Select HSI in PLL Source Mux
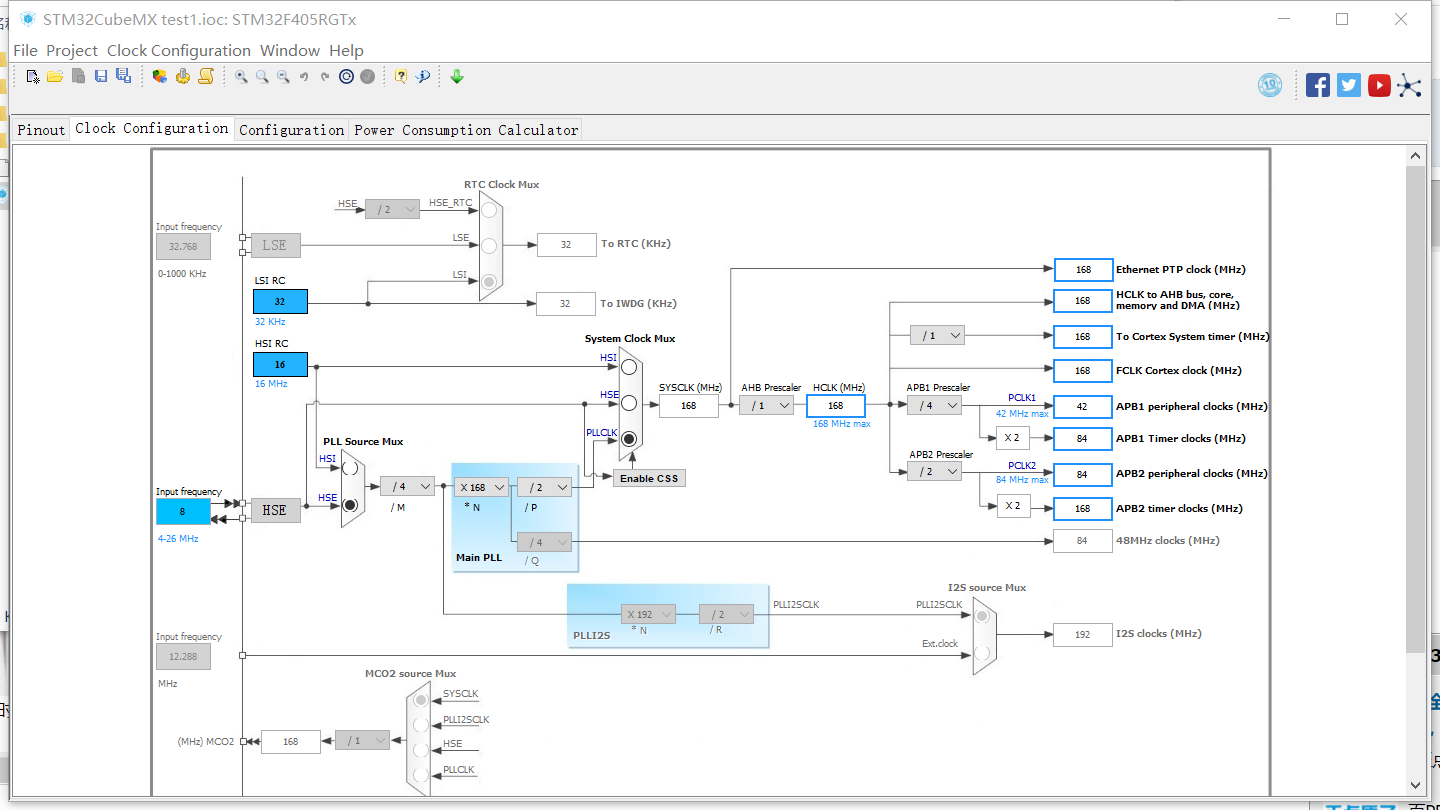1440x810 pixels. tap(350, 467)
